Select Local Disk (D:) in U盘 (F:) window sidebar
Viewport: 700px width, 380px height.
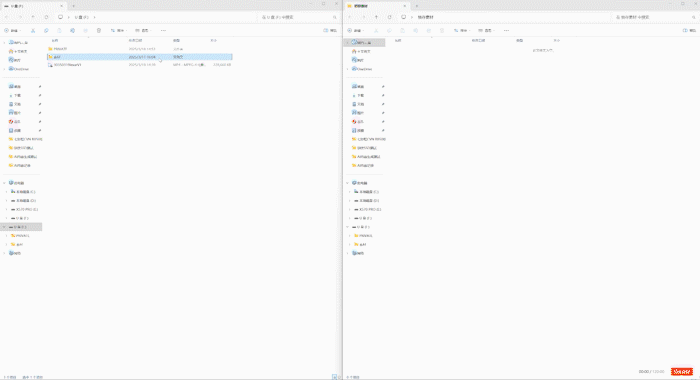pyautogui.click(x=23, y=200)
